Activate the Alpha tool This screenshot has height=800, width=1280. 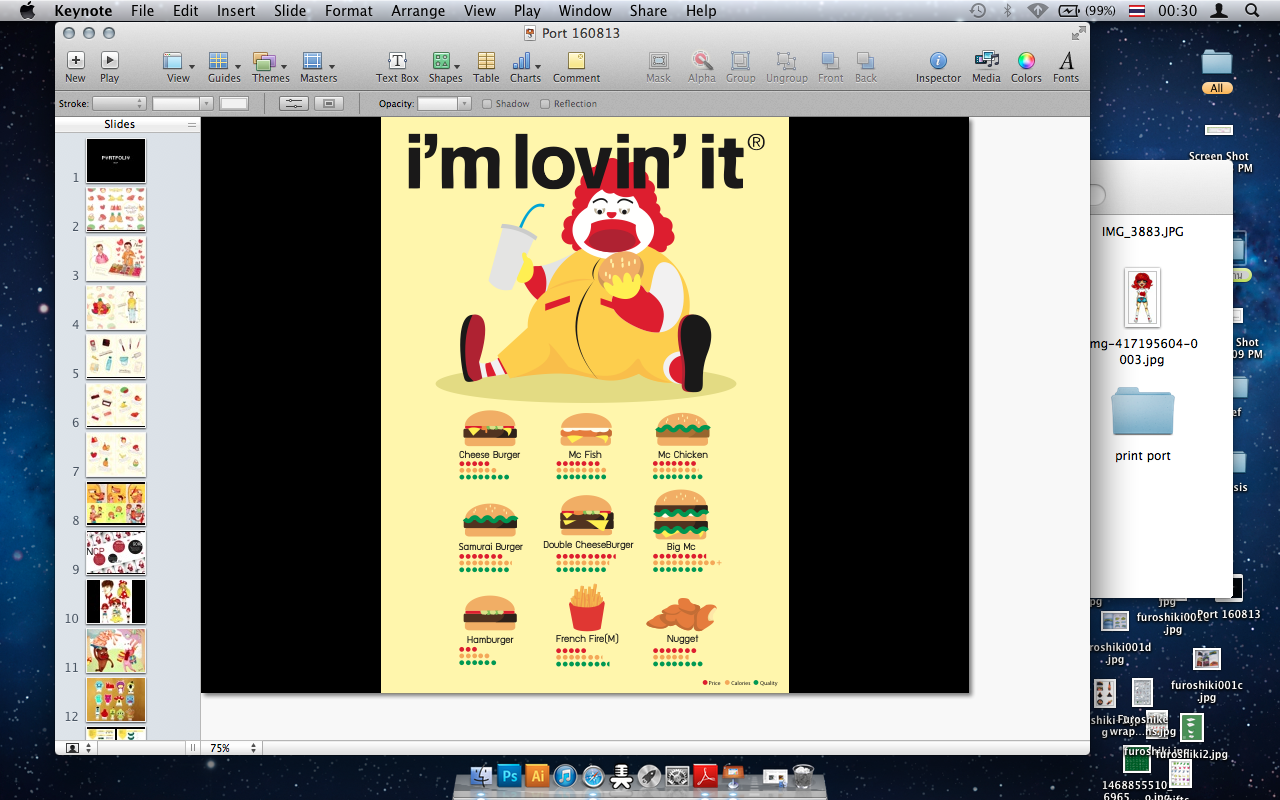tap(702, 67)
